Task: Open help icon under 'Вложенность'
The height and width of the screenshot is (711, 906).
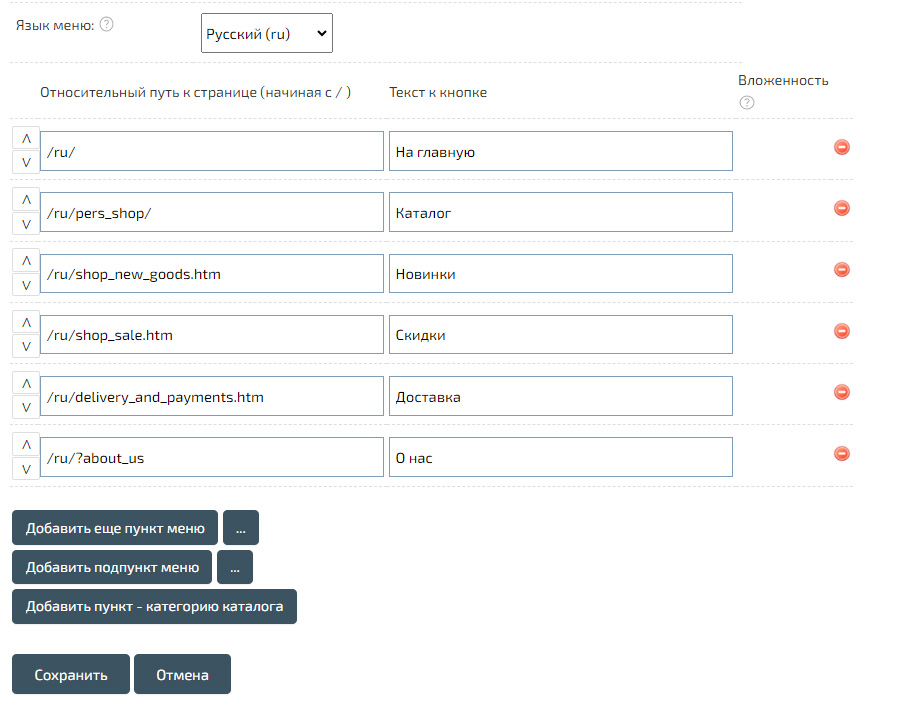Action: 746,102
